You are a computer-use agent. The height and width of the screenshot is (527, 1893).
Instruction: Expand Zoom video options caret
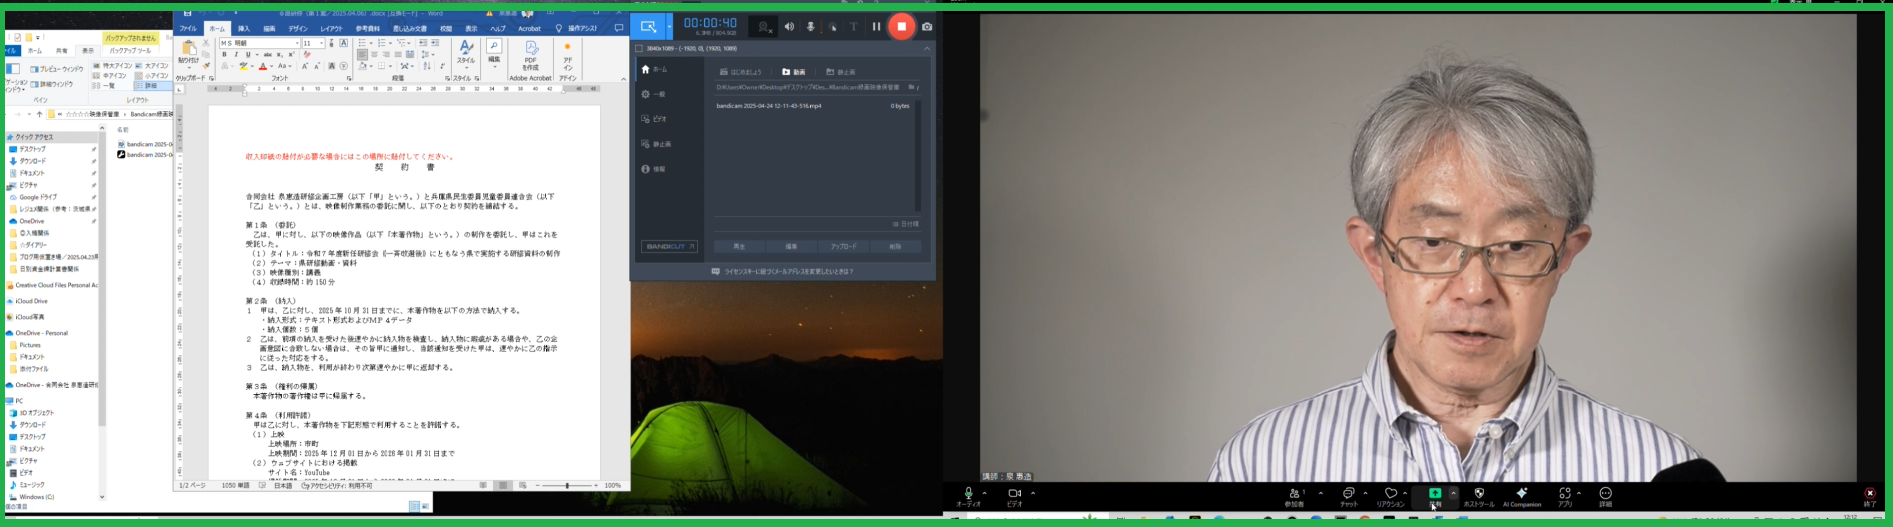1033,492
